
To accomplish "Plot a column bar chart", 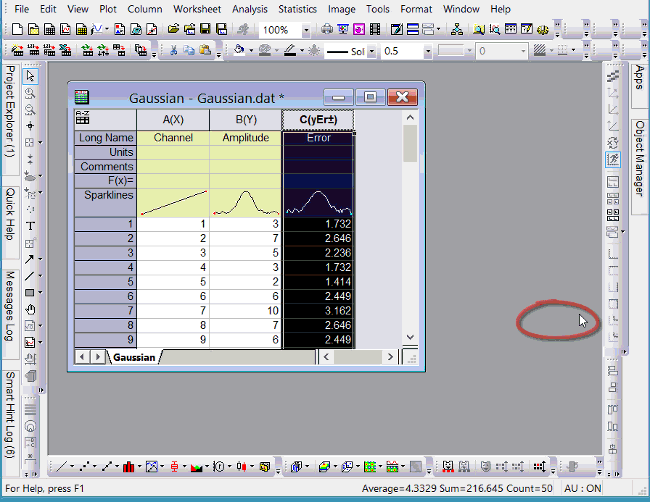I will (x=129, y=466).
